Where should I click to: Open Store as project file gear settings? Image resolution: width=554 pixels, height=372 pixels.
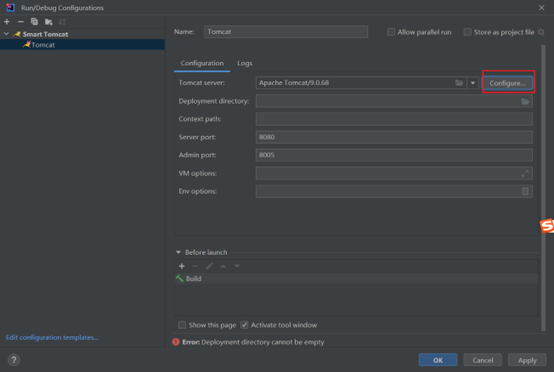pyautogui.click(x=541, y=32)
